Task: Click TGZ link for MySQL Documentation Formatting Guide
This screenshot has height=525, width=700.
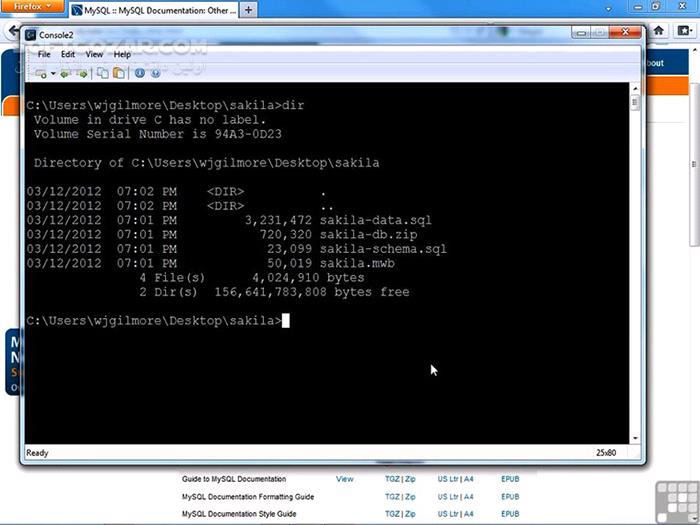Action: tap(392, 497)
